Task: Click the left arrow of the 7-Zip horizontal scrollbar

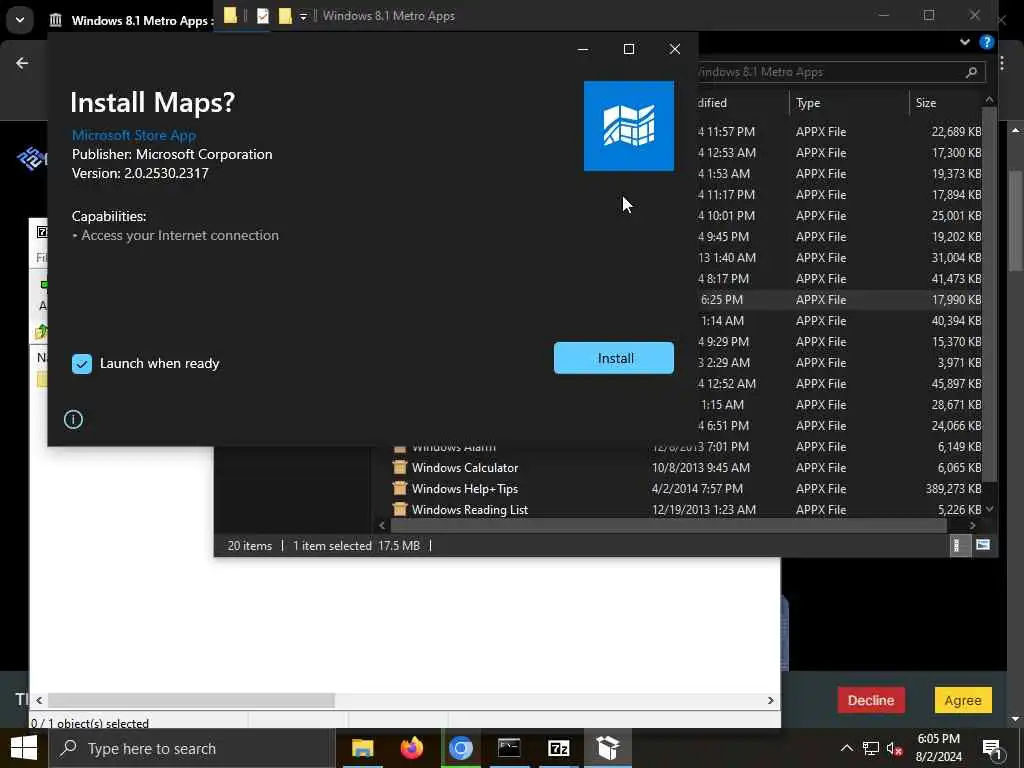Action: pos(39,700)
